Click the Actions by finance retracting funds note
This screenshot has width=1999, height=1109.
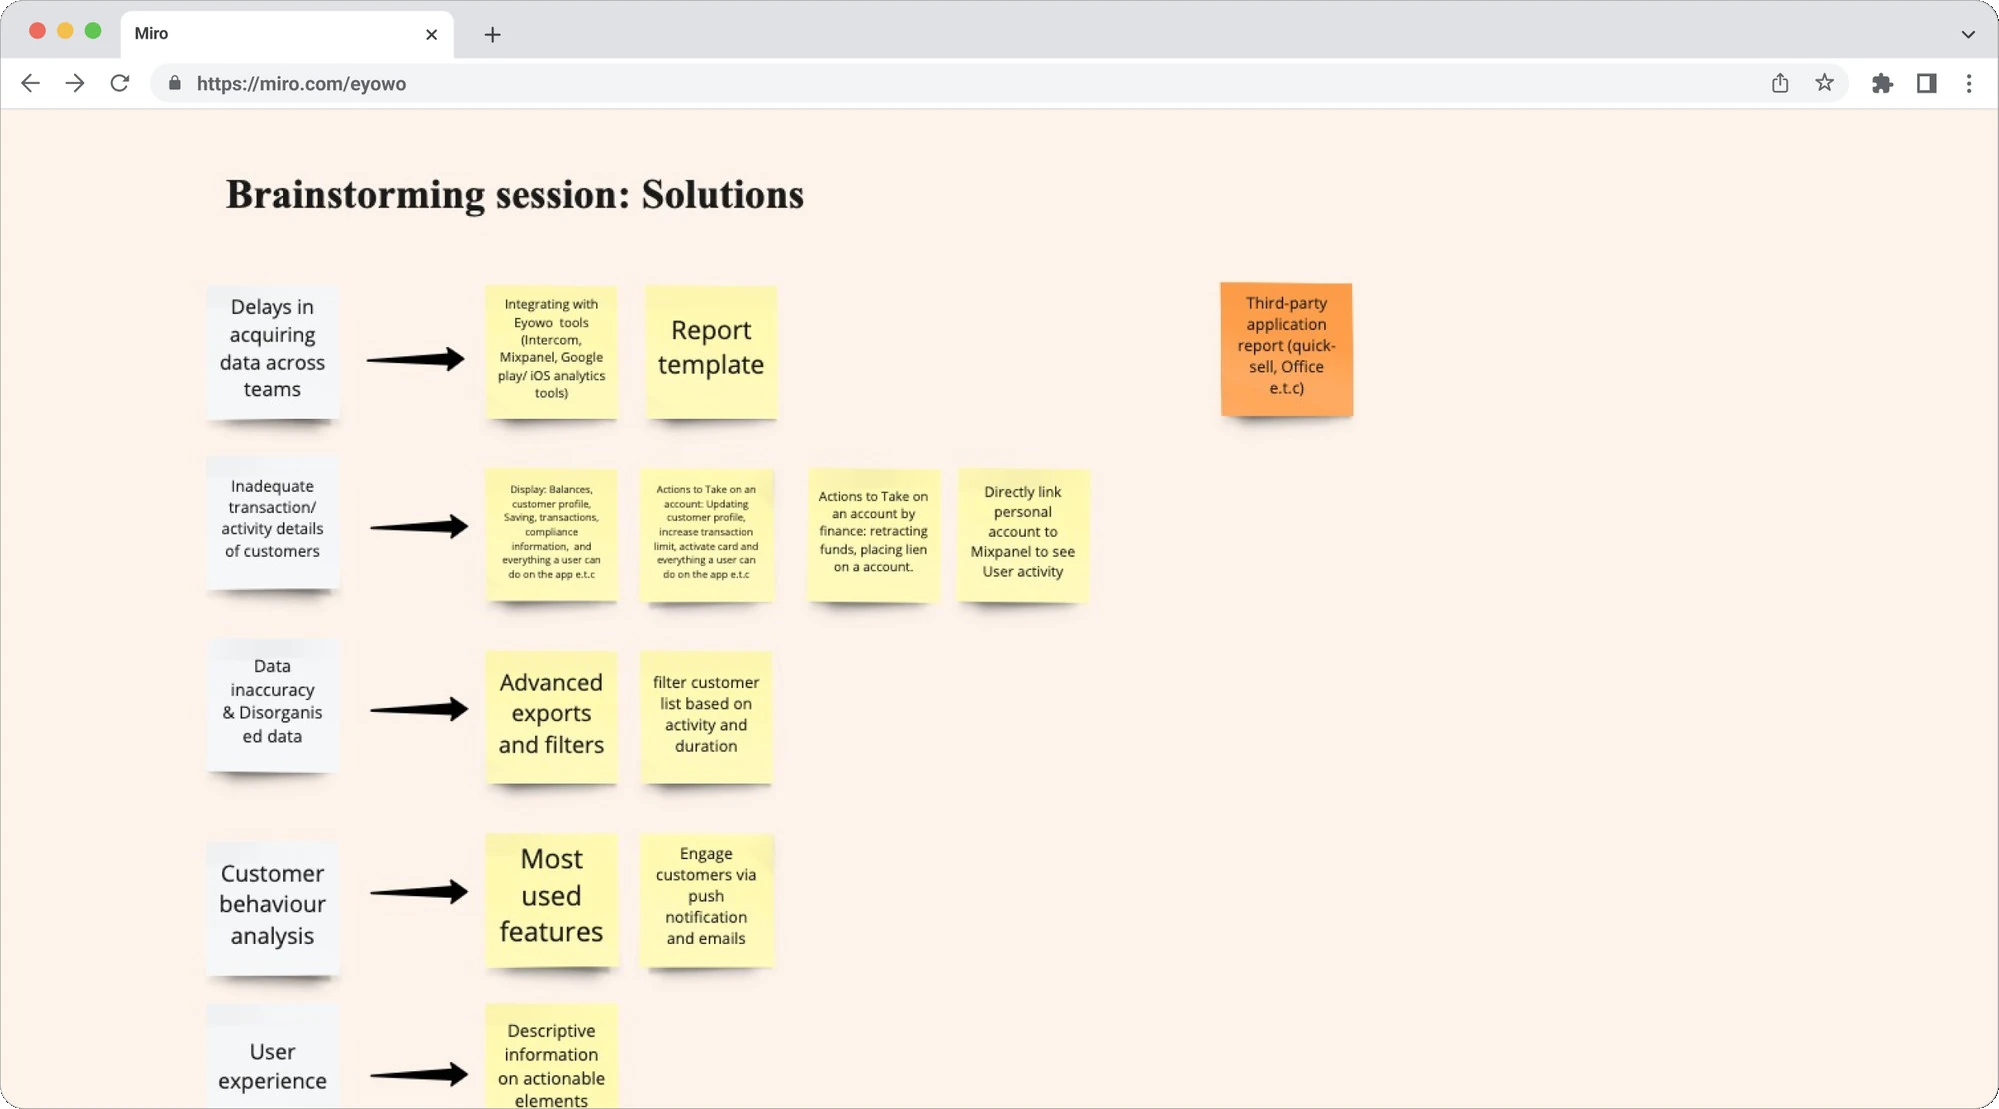(873, 535)
